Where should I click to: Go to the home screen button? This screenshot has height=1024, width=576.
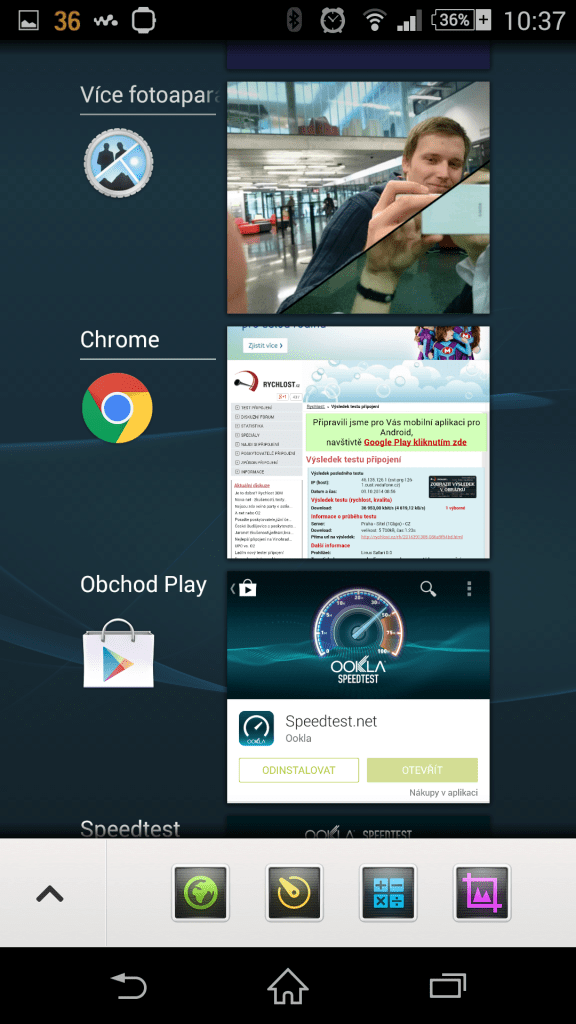pyautogui.click(x=288, y=985)
